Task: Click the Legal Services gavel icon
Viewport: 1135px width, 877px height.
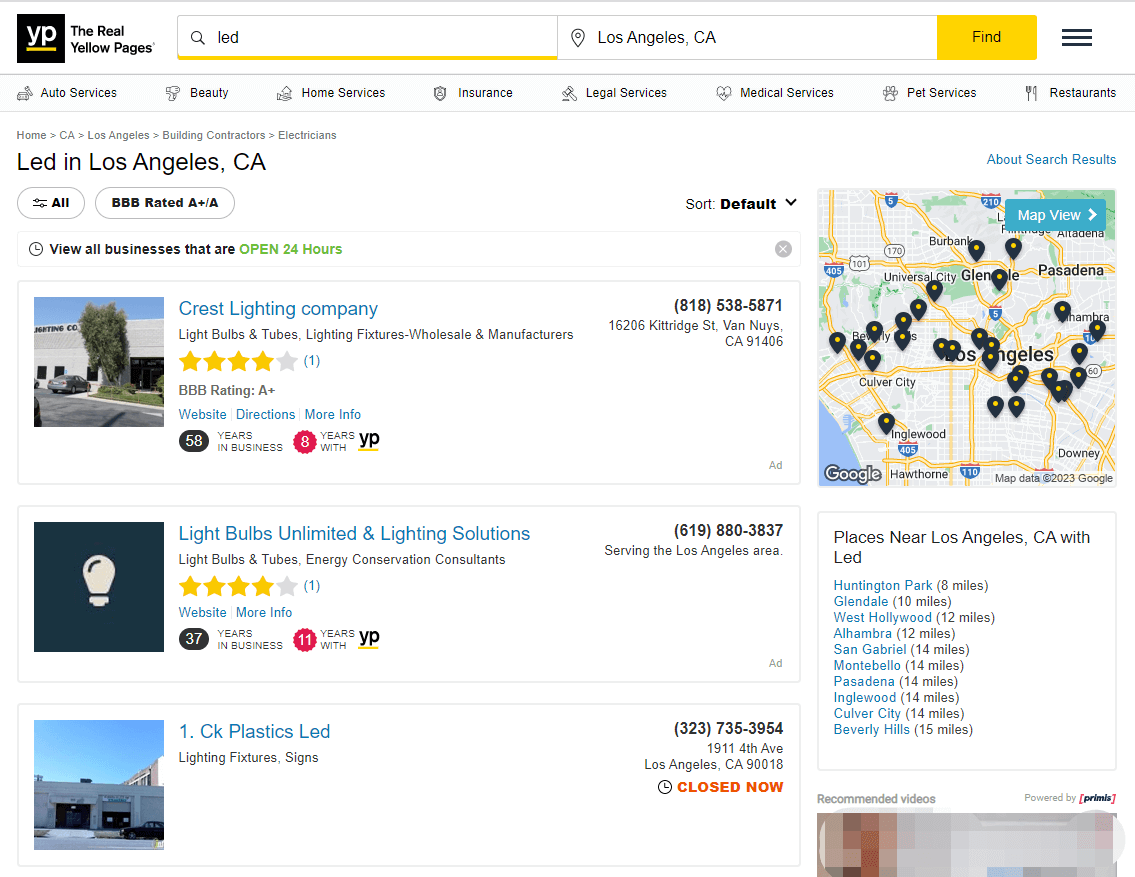Action: click(x=570, y=93)
